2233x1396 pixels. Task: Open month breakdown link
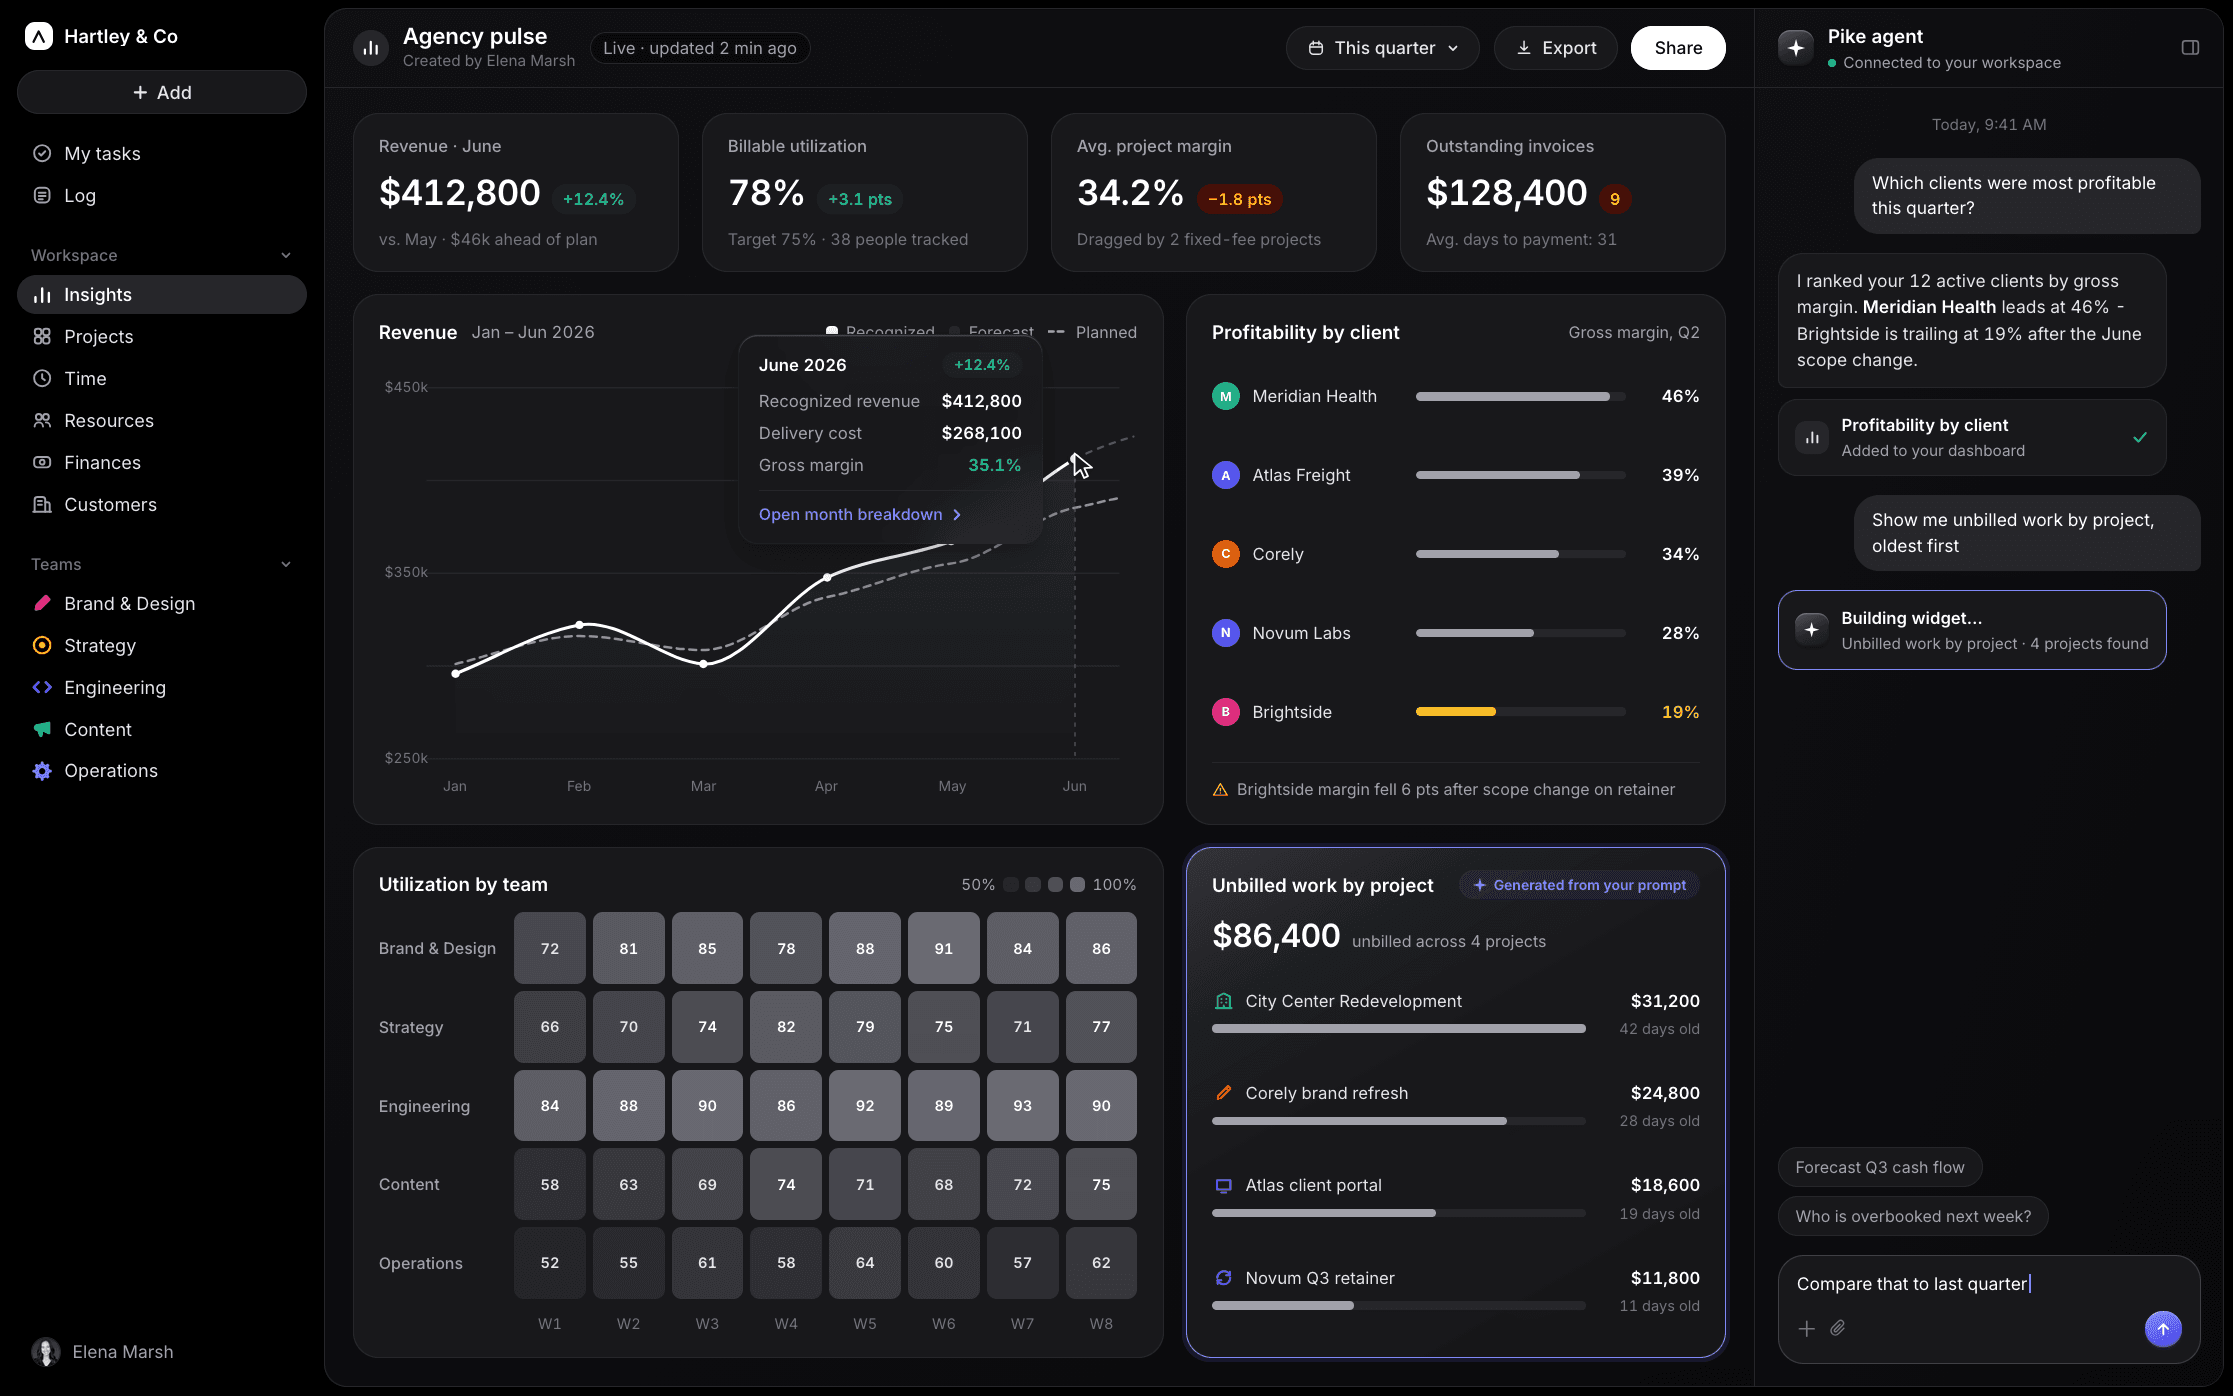click(859, 514)
